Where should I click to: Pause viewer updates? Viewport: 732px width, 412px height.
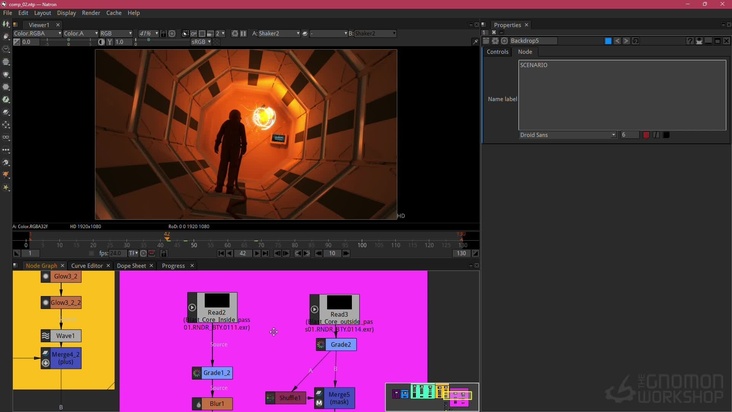coord(243,34)
